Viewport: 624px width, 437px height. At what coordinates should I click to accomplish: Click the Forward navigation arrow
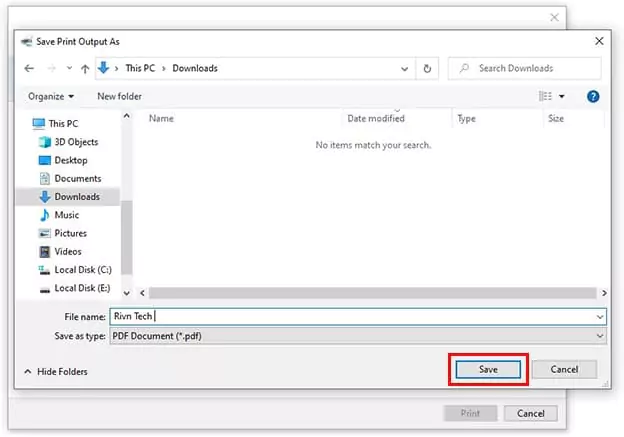[48, 69]
